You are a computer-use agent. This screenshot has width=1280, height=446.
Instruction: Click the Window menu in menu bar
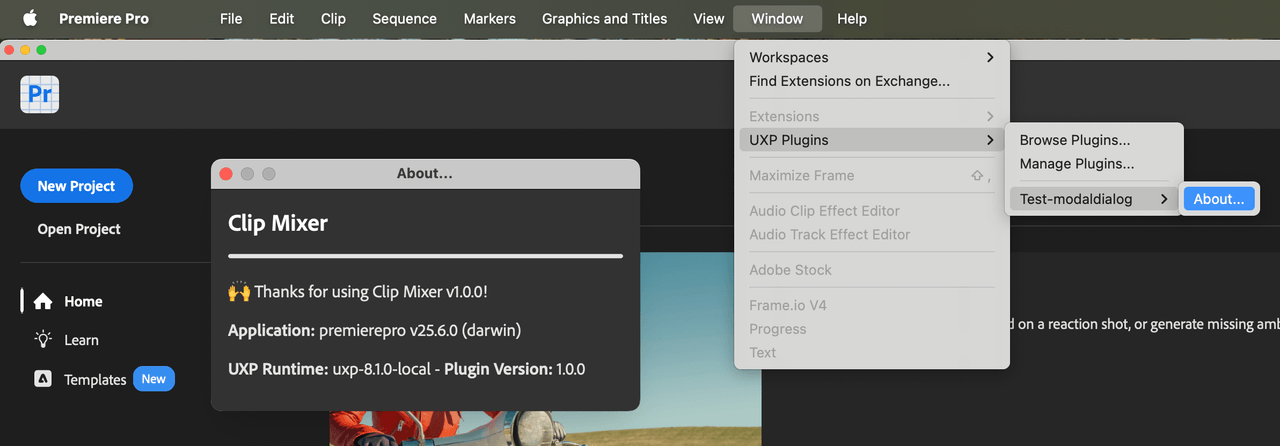[777, 18]
